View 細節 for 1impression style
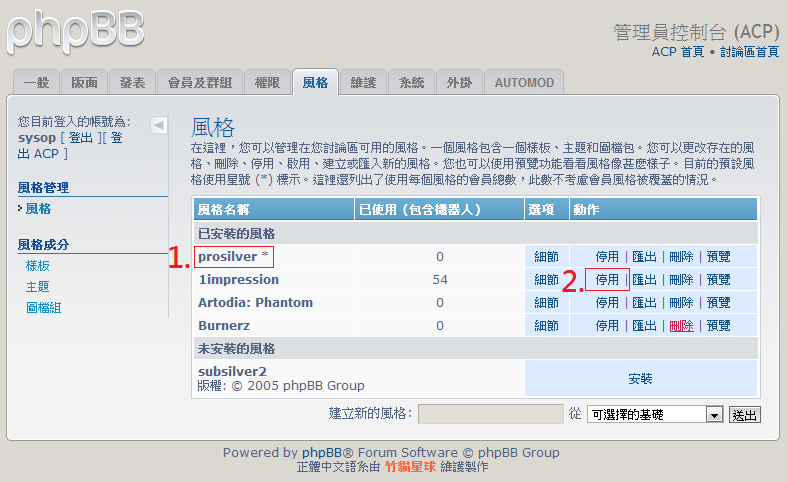This screenshot has height=482, width=788. point(547,280)
